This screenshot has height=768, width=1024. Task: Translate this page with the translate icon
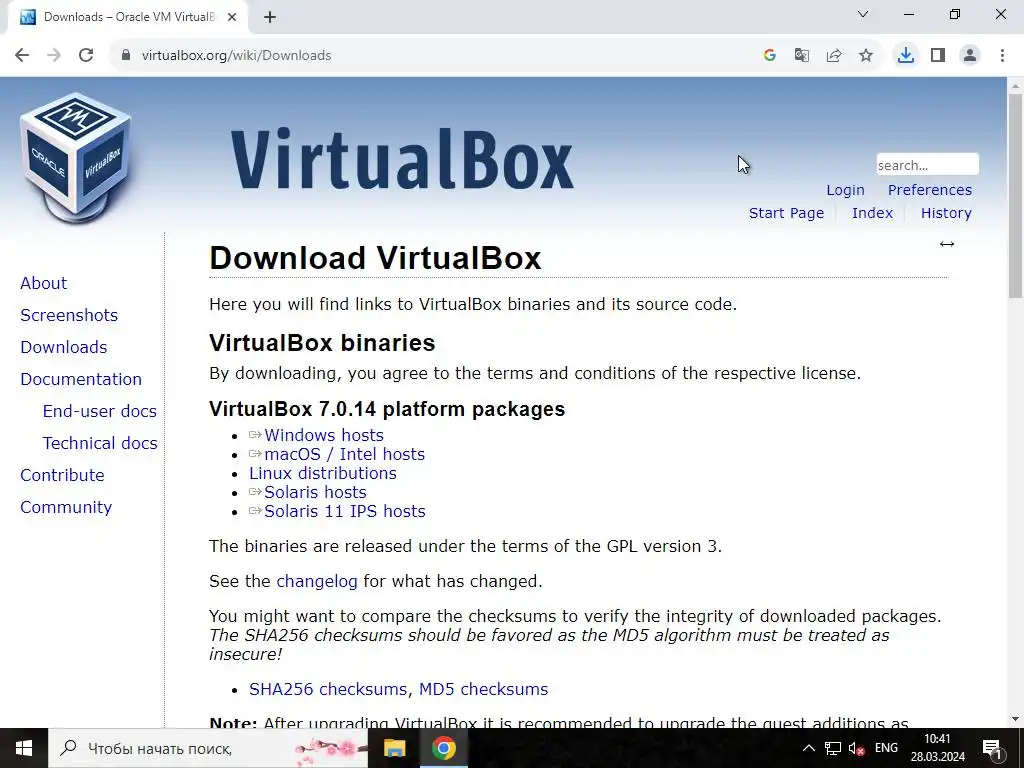point(802,56)
